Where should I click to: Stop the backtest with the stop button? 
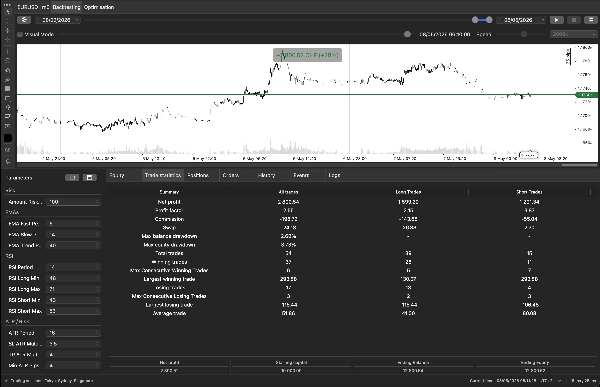[574, 20]
